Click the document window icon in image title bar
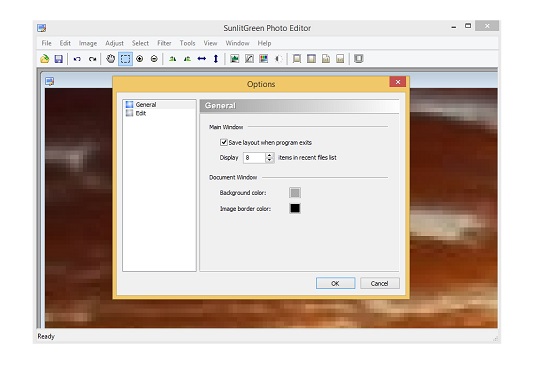 coord(49,81)
